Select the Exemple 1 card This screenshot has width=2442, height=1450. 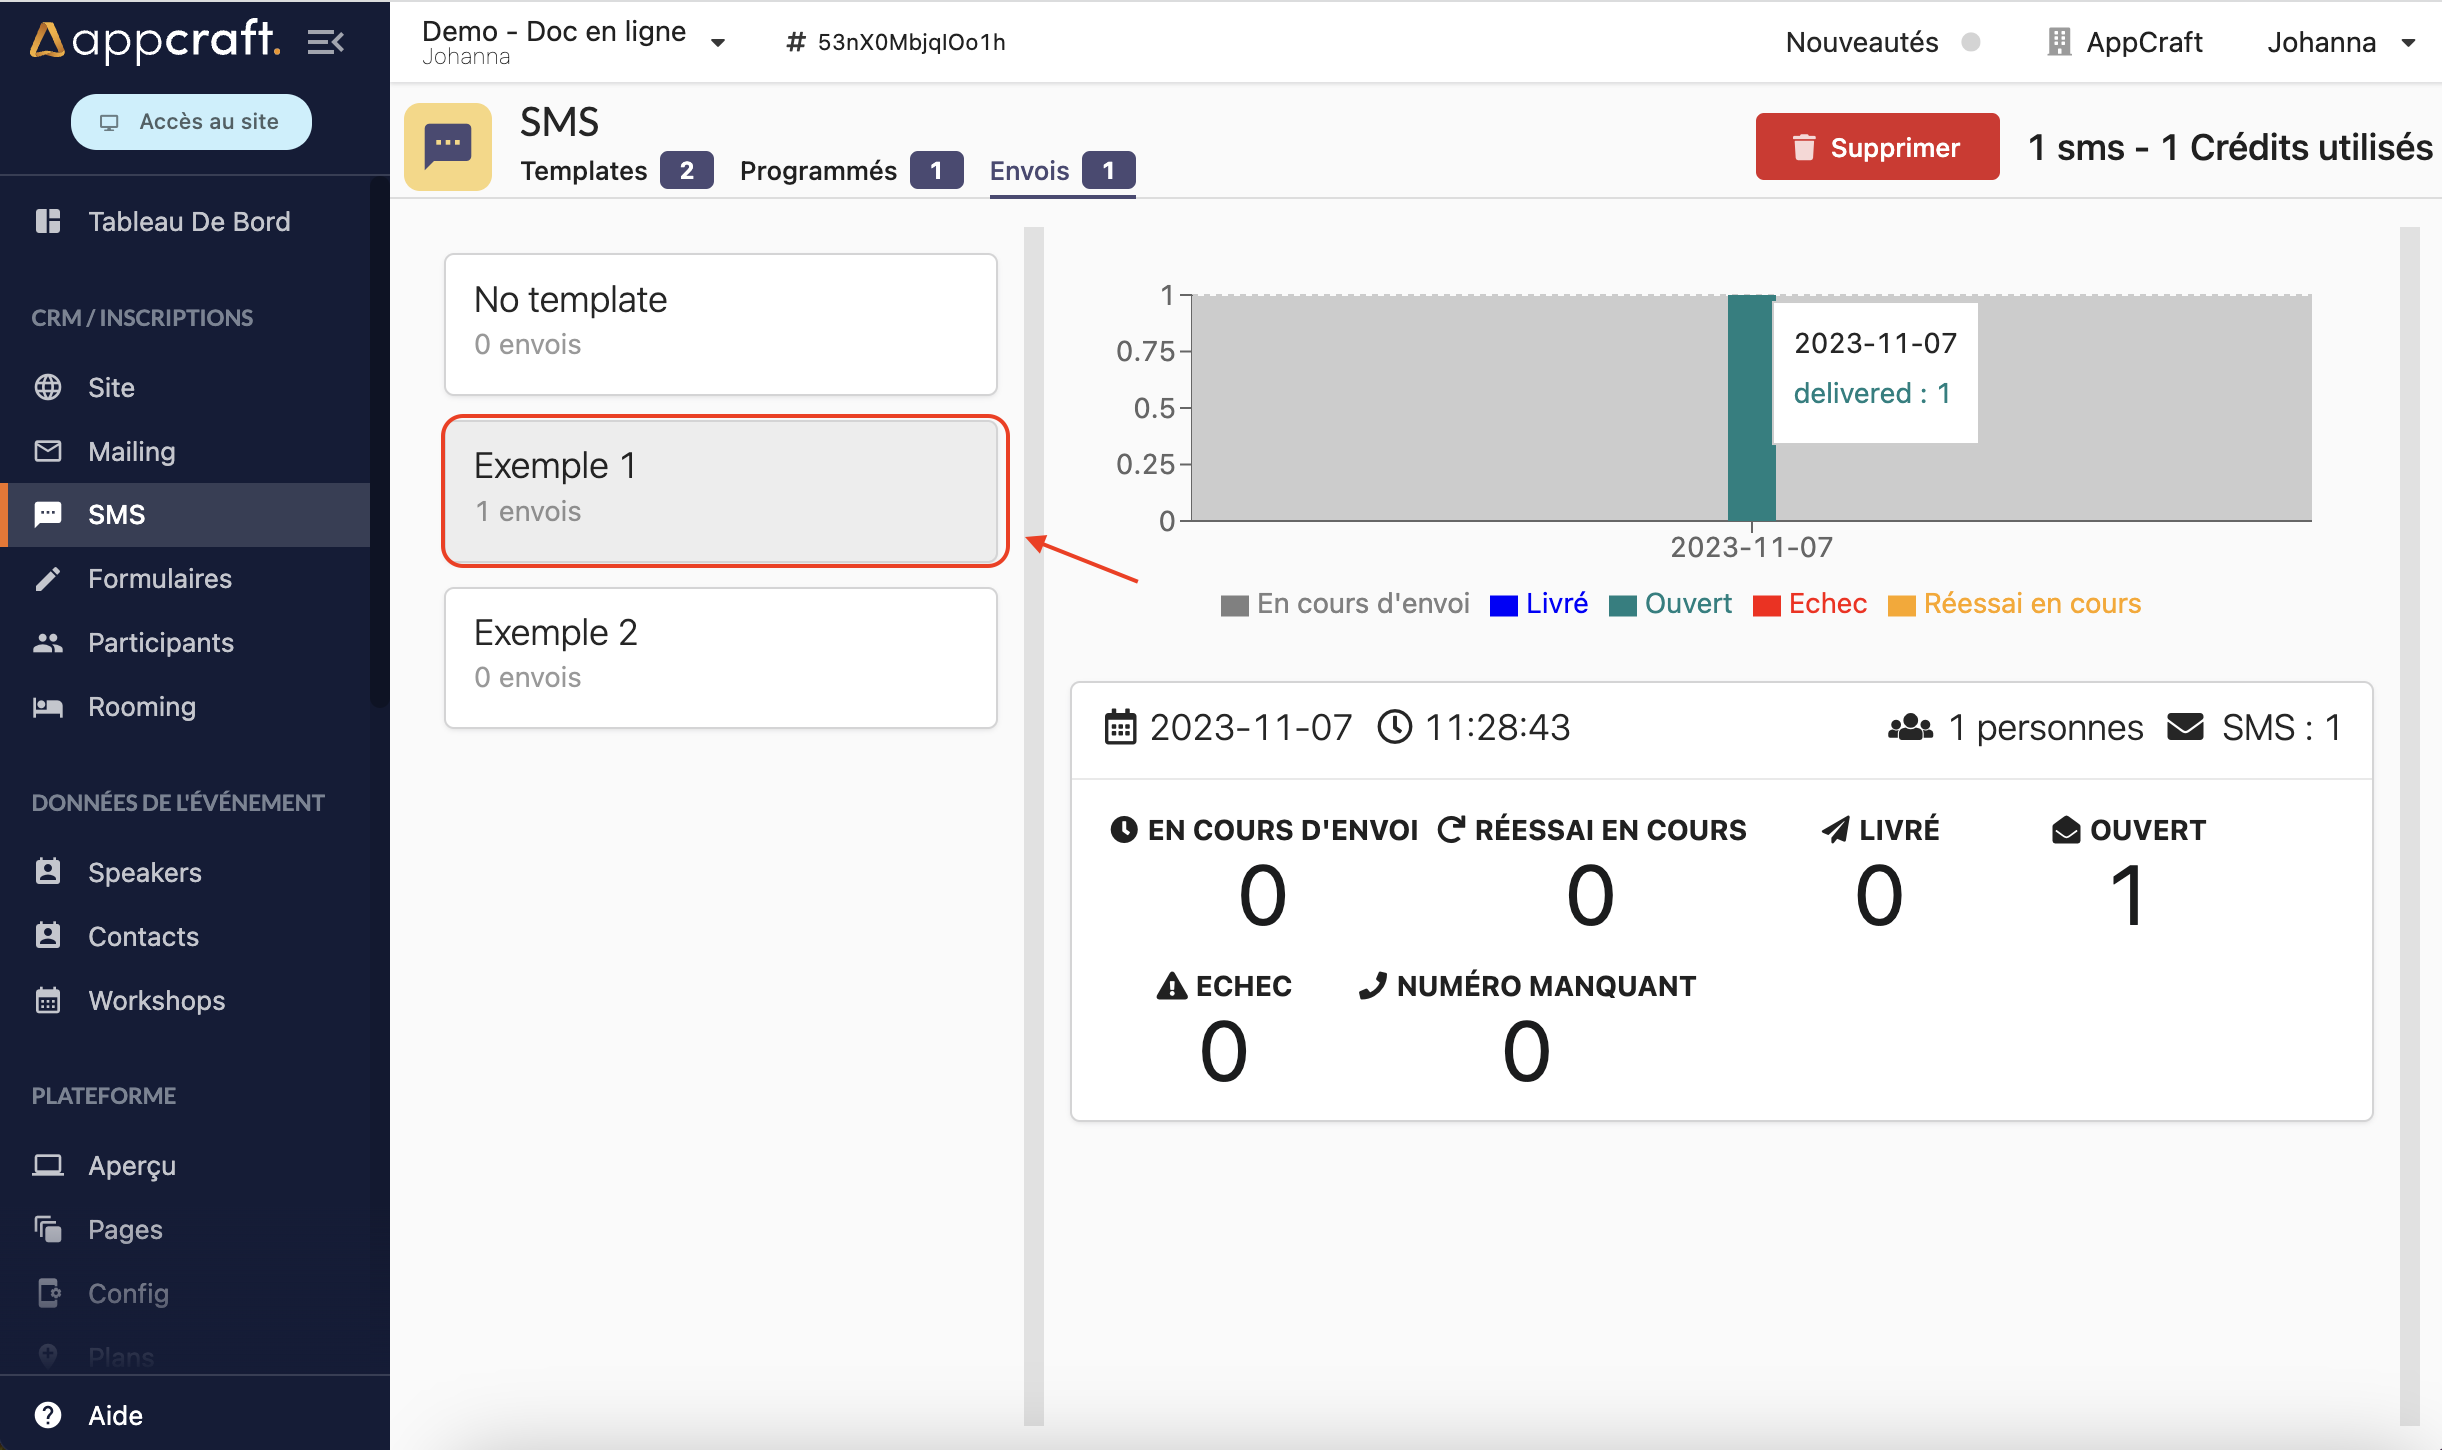click(x=721, y=491)
